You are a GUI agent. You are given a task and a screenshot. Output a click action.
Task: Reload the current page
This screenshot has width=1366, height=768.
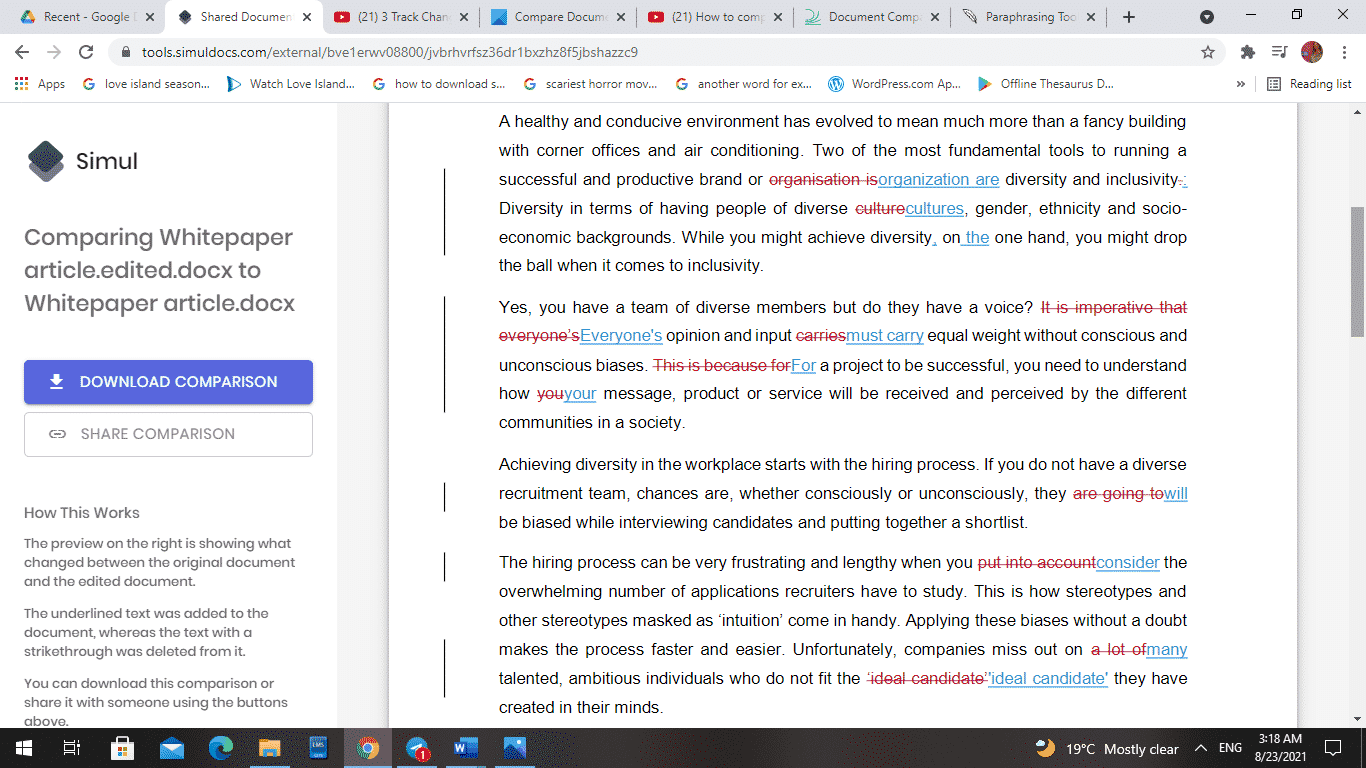tap(86, 52)
